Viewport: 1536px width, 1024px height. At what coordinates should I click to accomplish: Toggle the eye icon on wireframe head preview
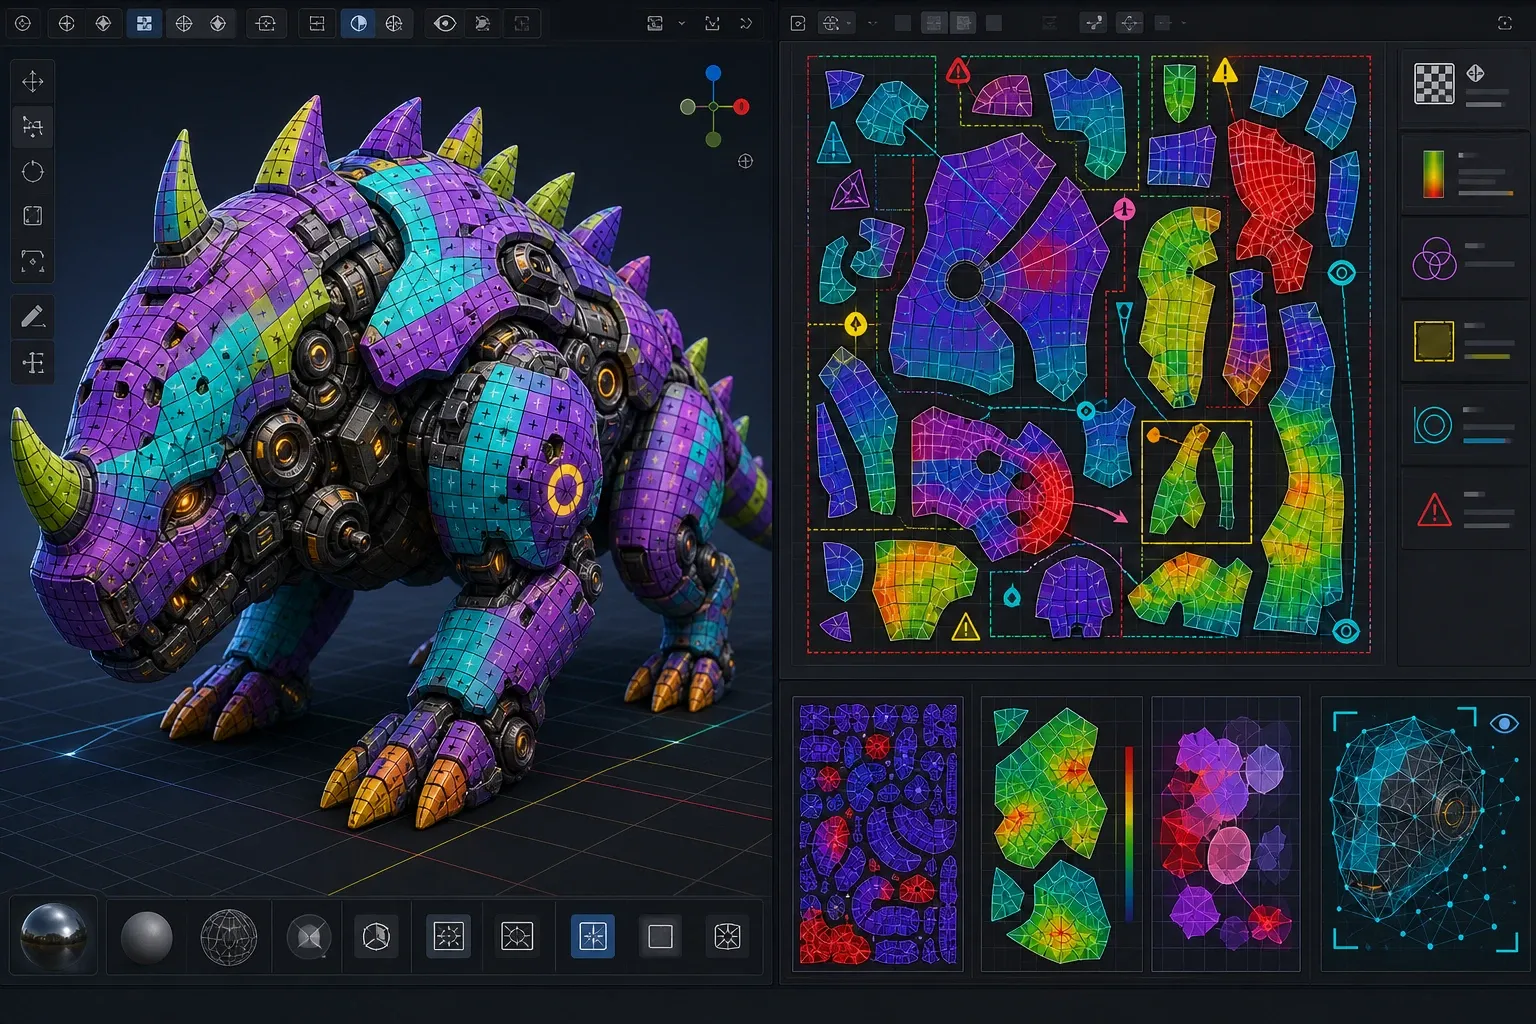1503,723
